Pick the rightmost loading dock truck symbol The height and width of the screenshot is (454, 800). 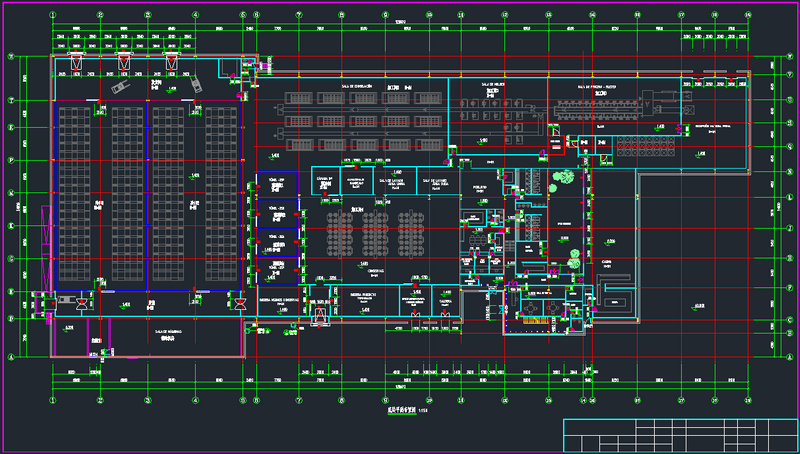(172, 64)
